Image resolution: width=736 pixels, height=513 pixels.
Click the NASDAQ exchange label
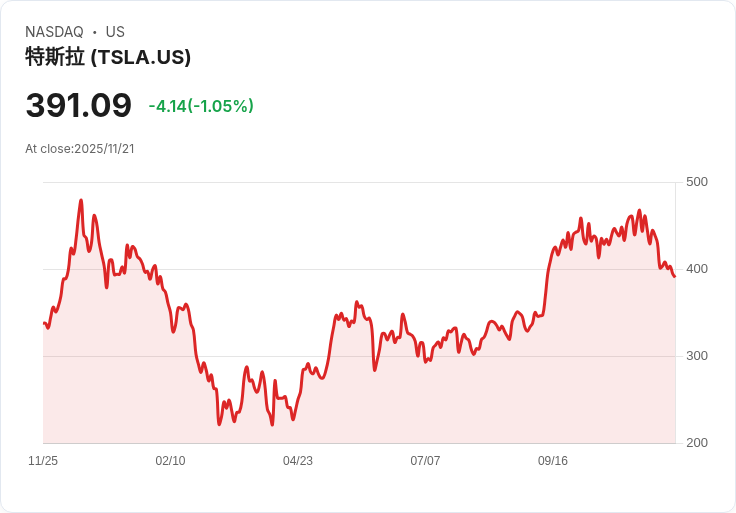pyautogui.click(x=54, y=32)
